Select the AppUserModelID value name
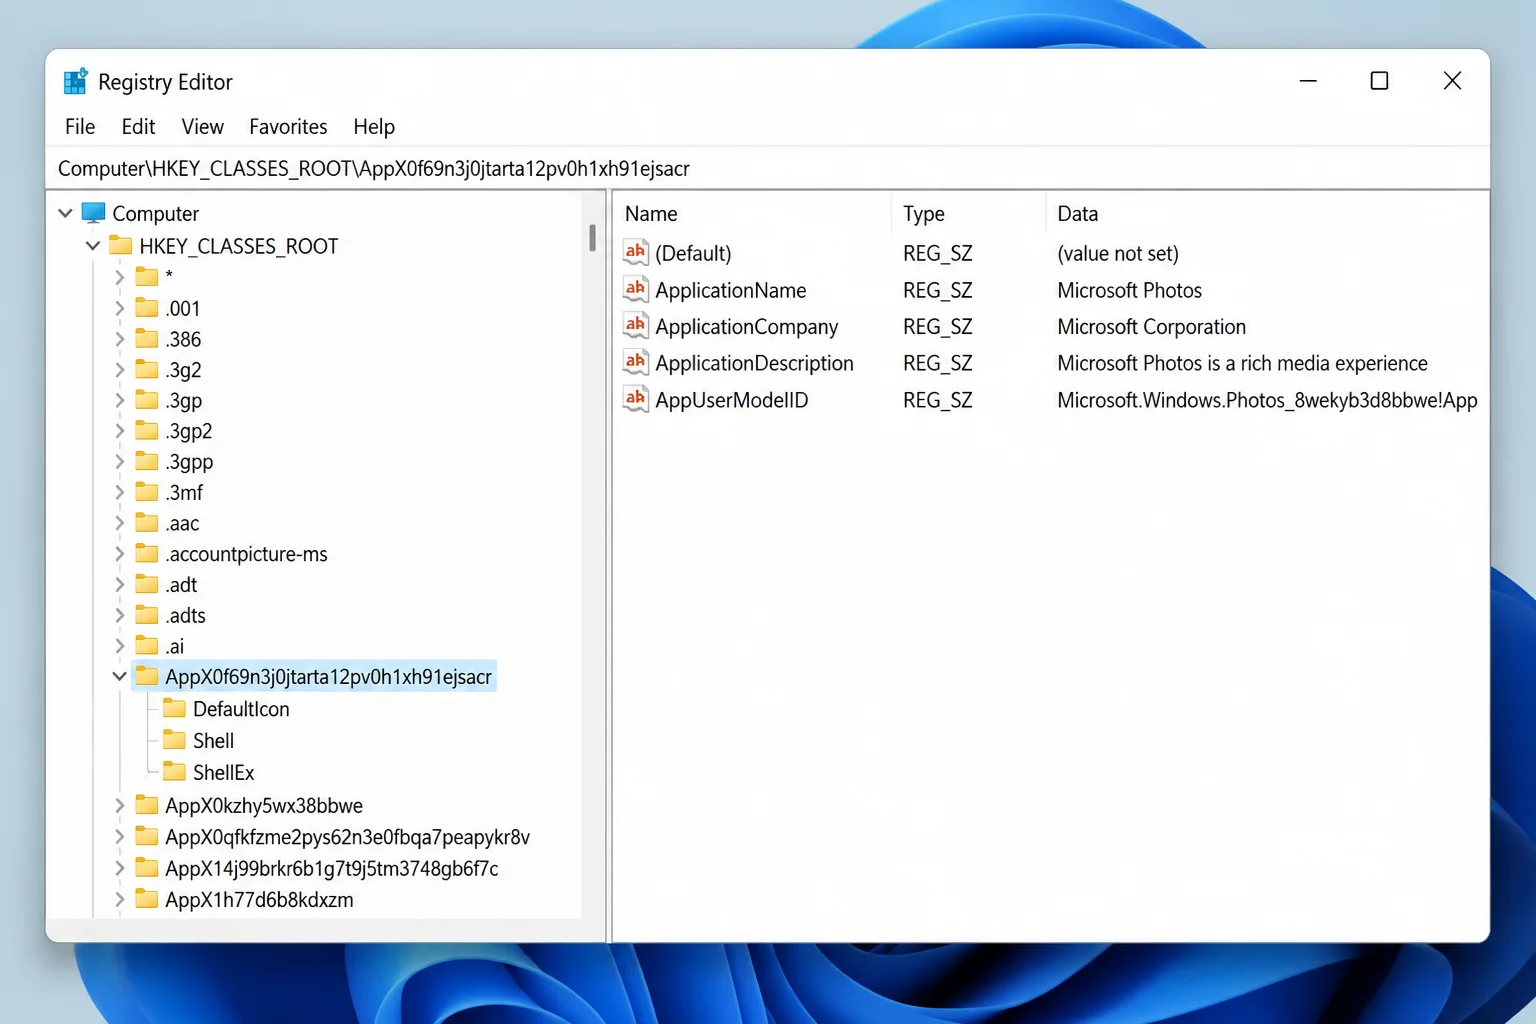The width and height of the screenshot is (1536, 1024). [731, 400]
